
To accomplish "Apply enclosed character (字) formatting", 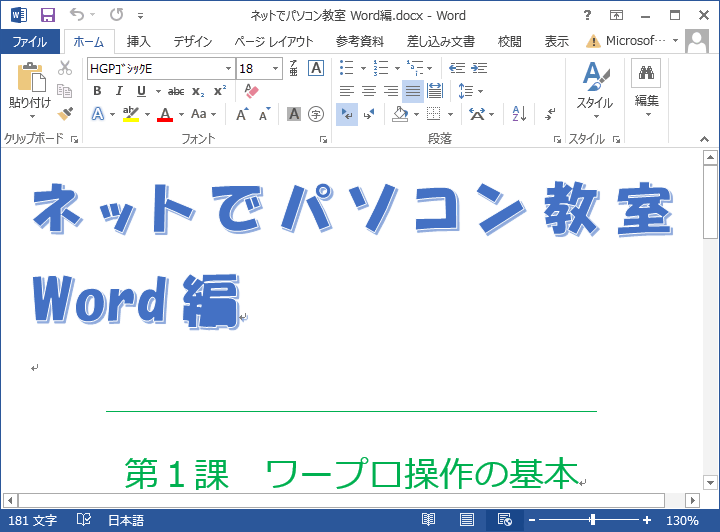I will click(316, 114).
